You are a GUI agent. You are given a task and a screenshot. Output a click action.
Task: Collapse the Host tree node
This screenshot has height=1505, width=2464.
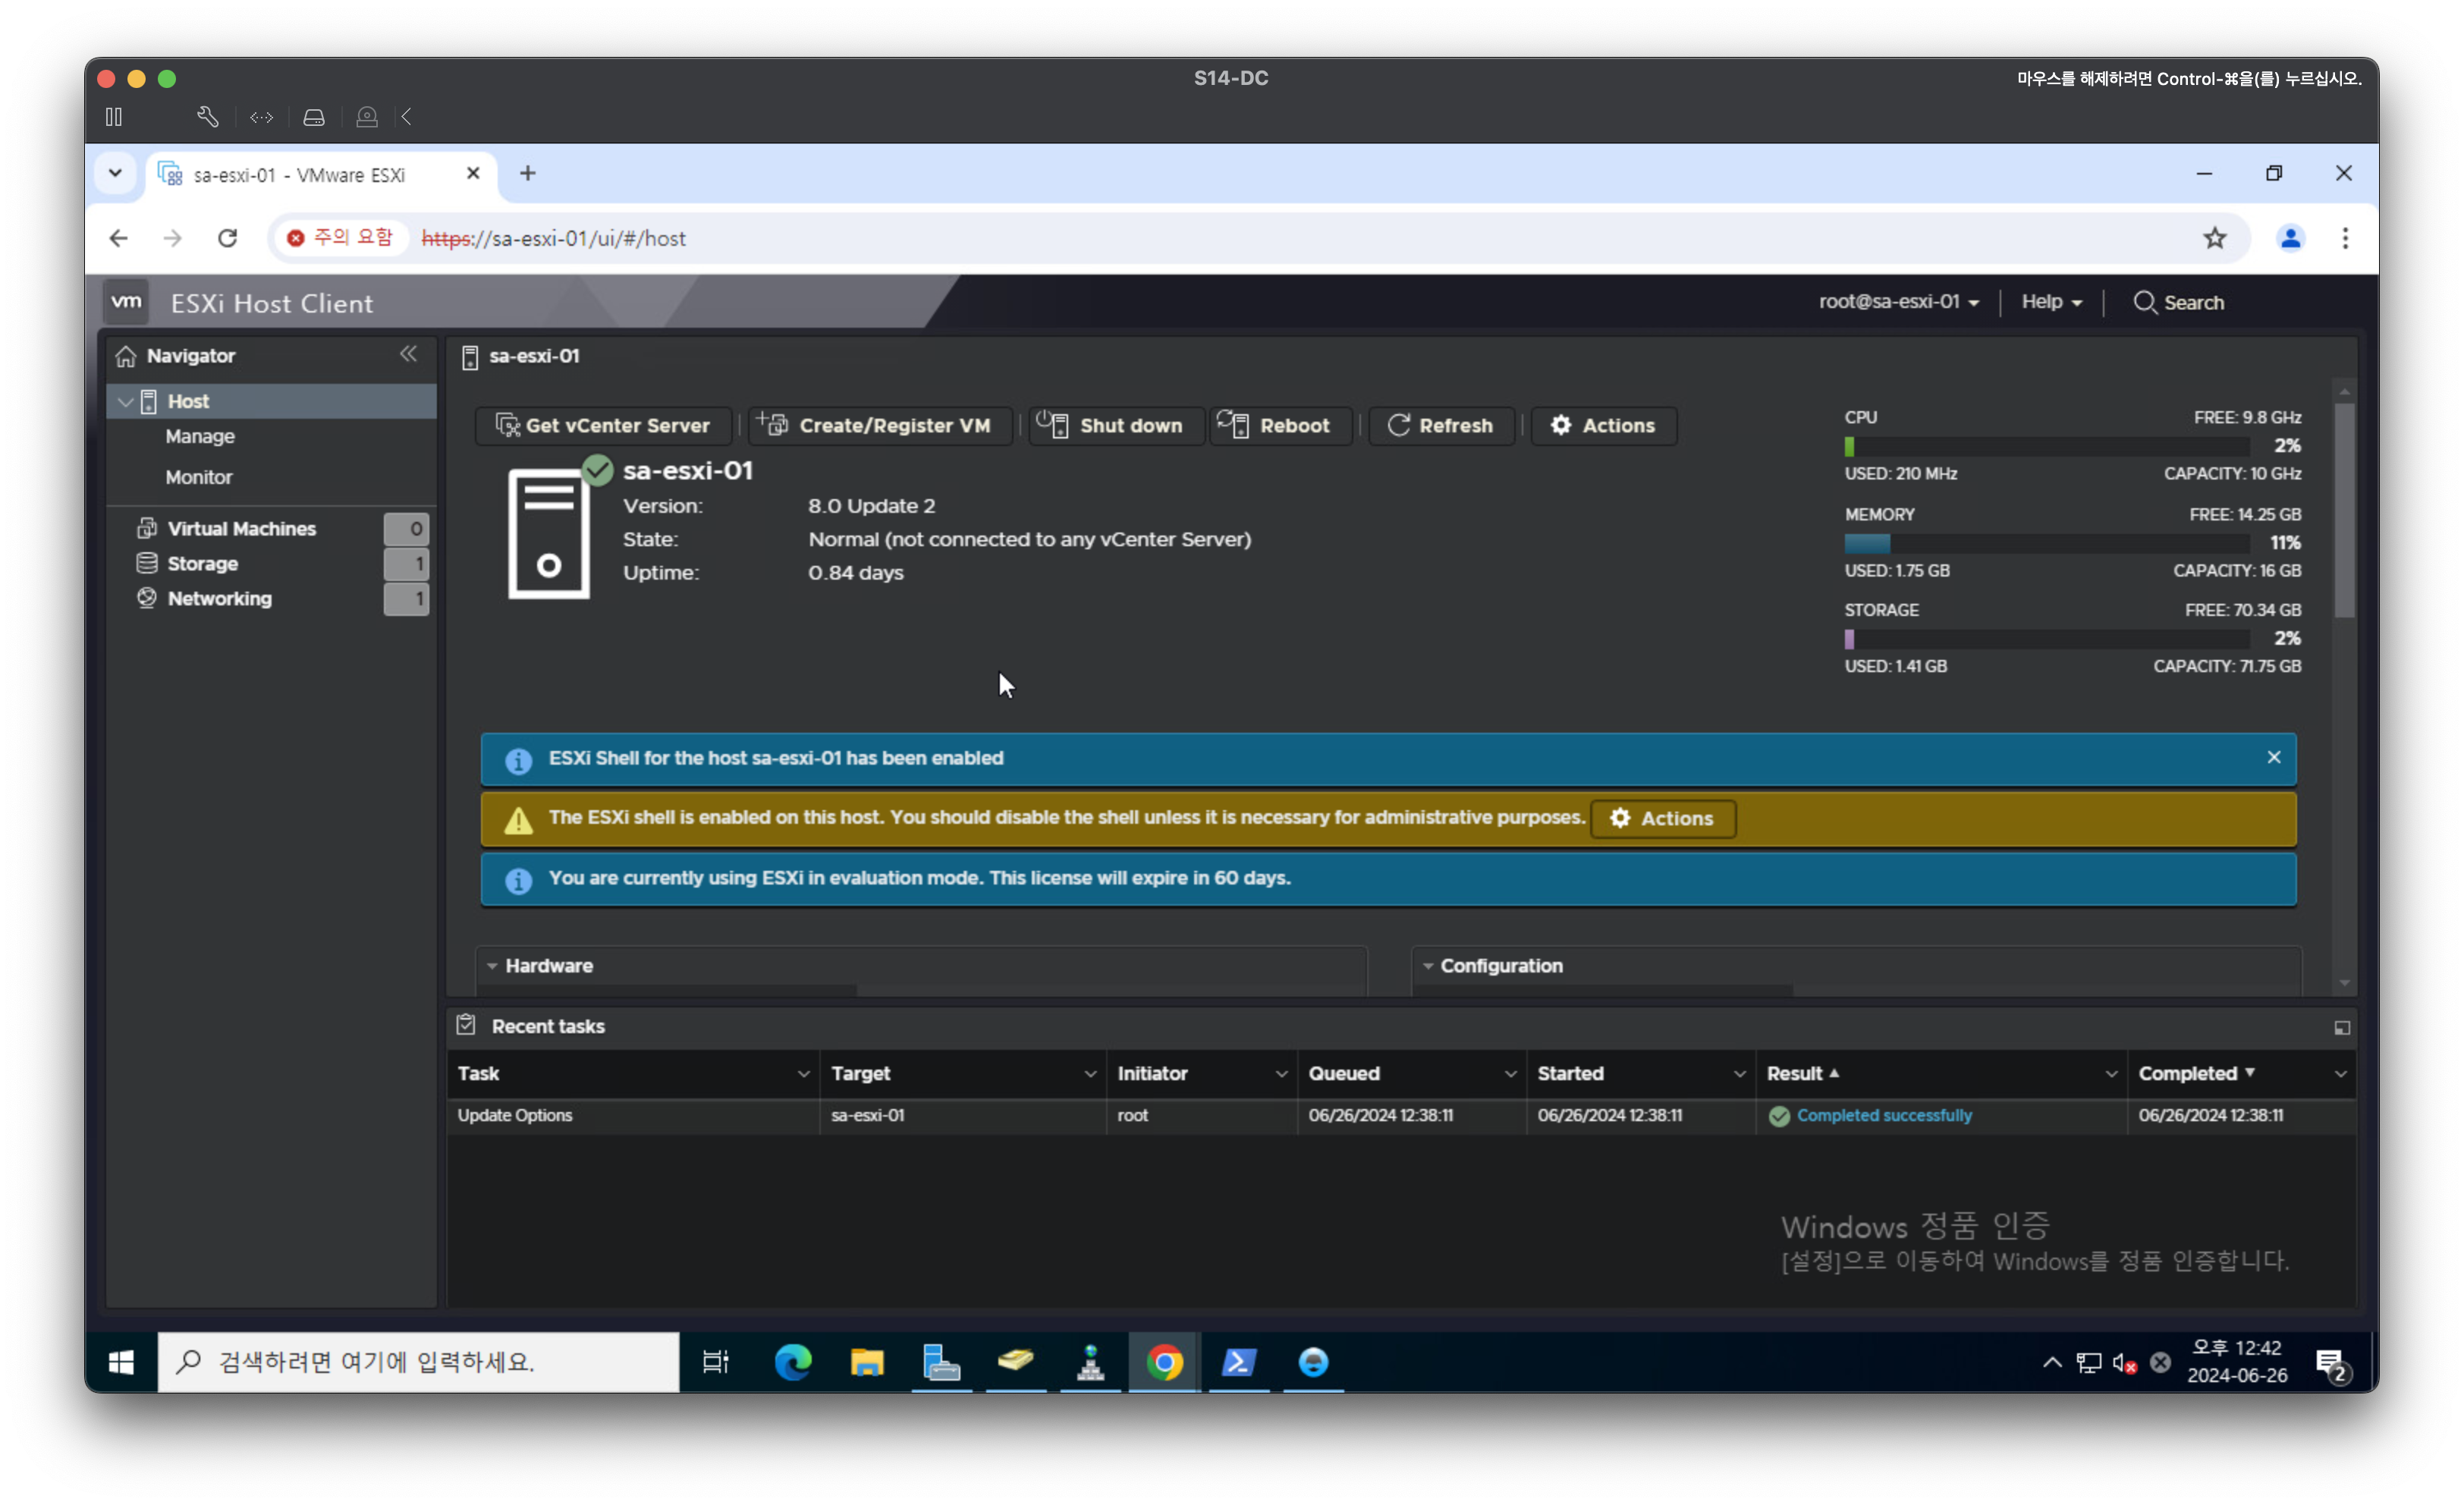click(x=126, y=402)
